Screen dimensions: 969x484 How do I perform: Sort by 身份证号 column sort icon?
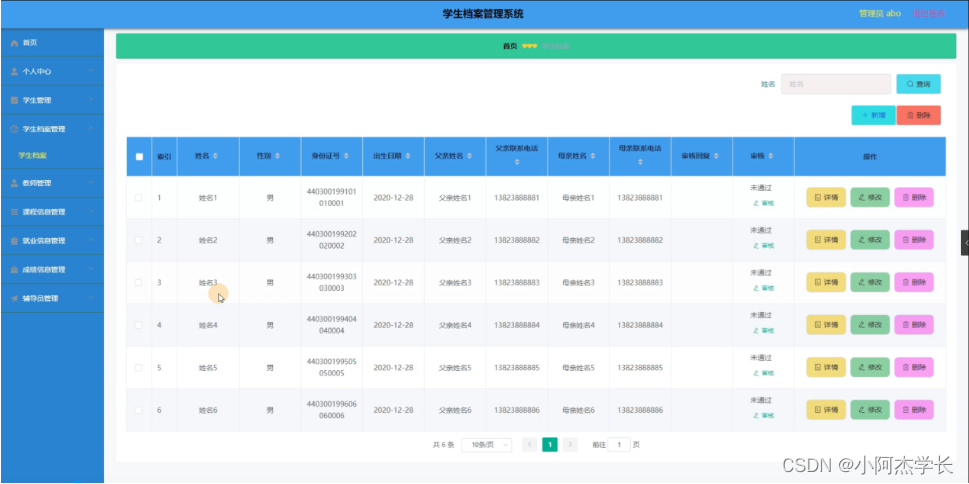click(x=346, y=156)
